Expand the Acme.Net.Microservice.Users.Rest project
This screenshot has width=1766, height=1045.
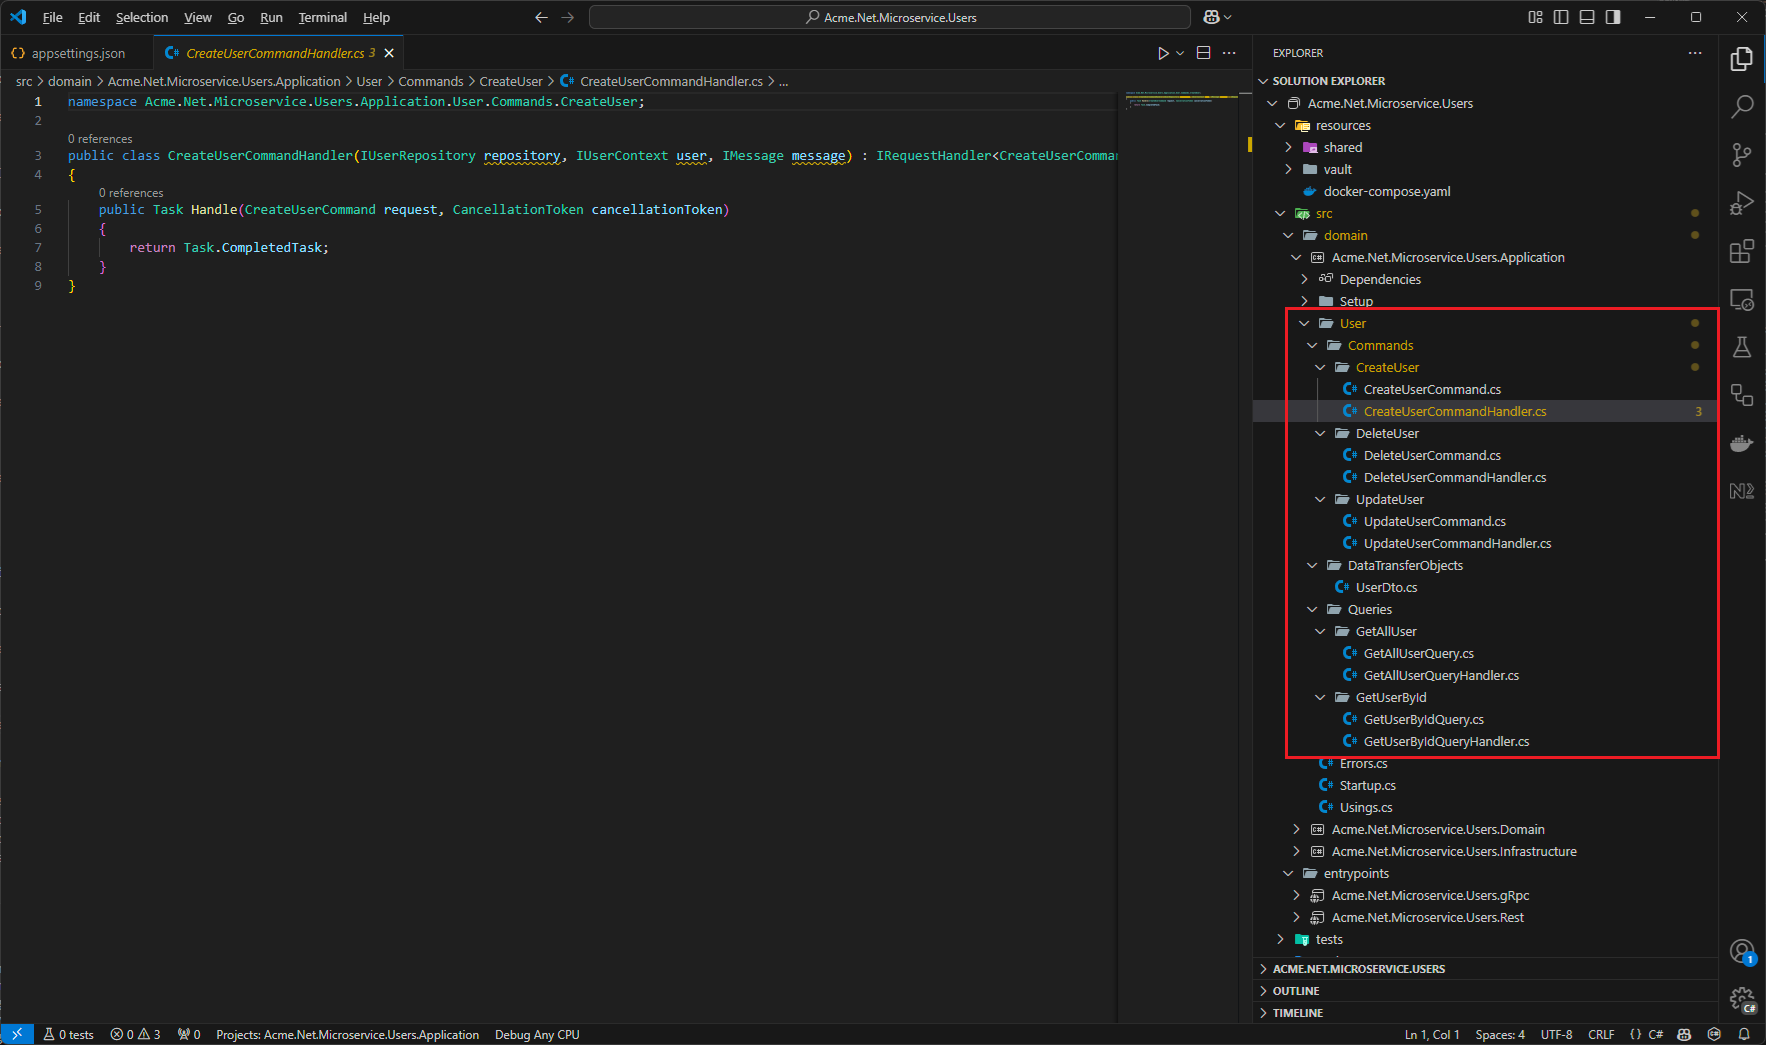1296,917
